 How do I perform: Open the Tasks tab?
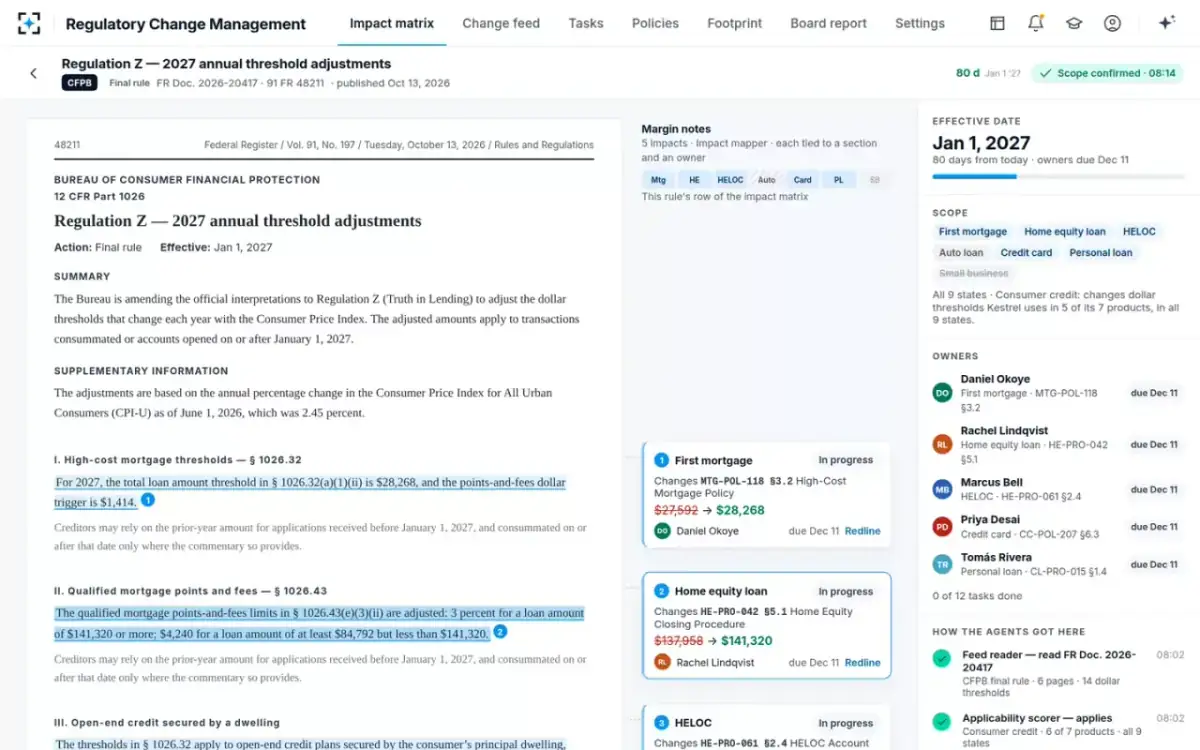click(x=586, y=23)
